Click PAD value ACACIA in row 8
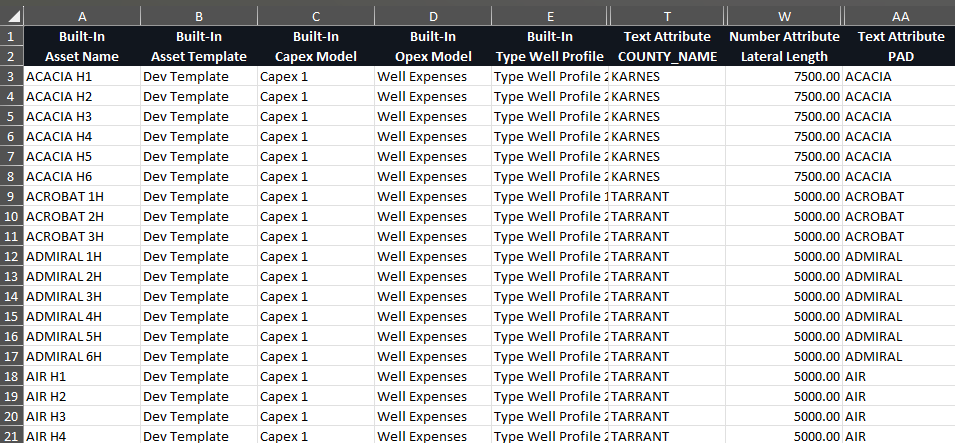 coord(899,177)
